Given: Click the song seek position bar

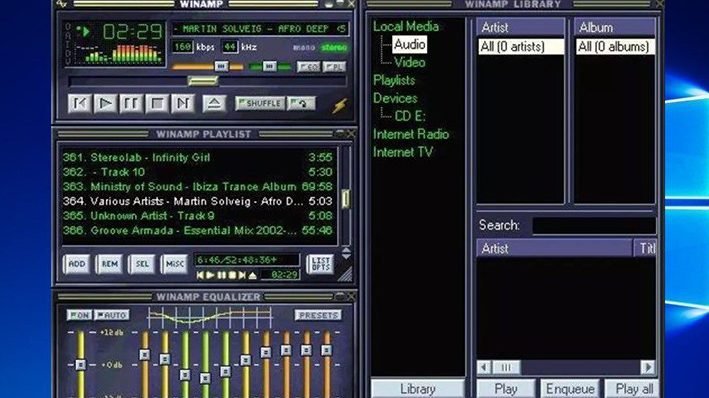Looking at the screenshot, I should click(x=208, y=81).
